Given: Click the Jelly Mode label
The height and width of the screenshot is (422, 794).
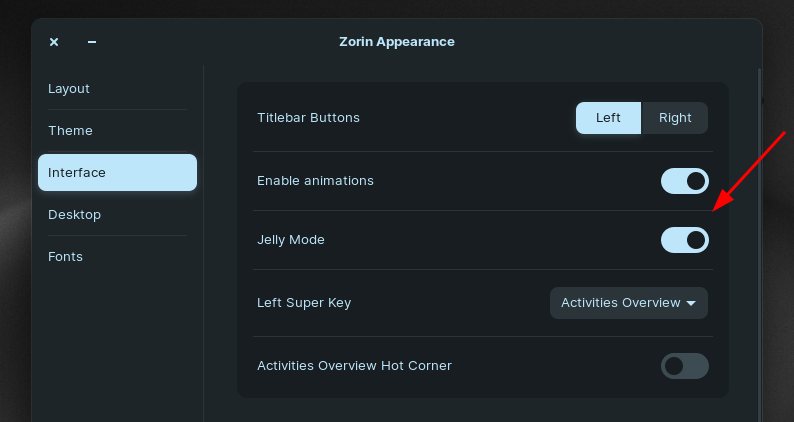Looking at the screenshot, I should pos(291,240).
